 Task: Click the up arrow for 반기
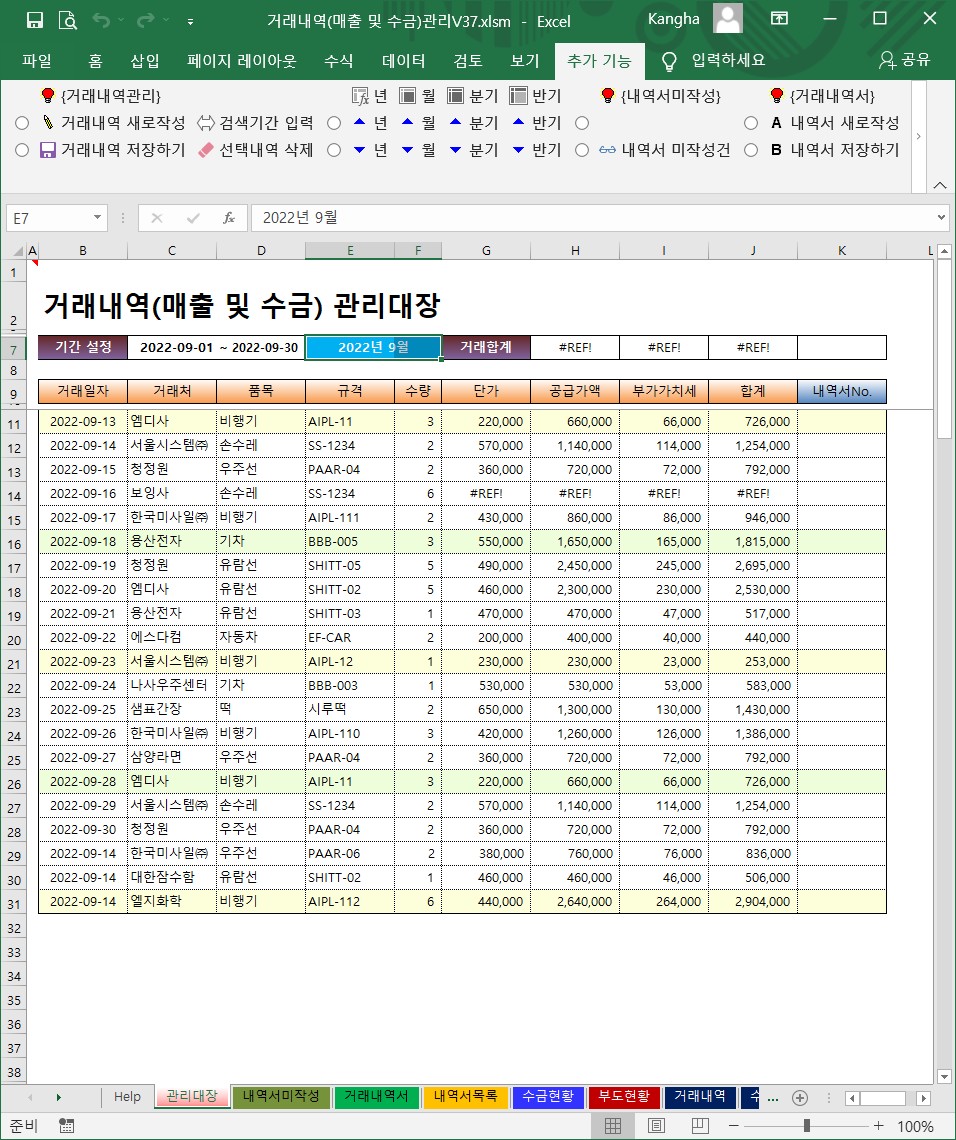518,122
